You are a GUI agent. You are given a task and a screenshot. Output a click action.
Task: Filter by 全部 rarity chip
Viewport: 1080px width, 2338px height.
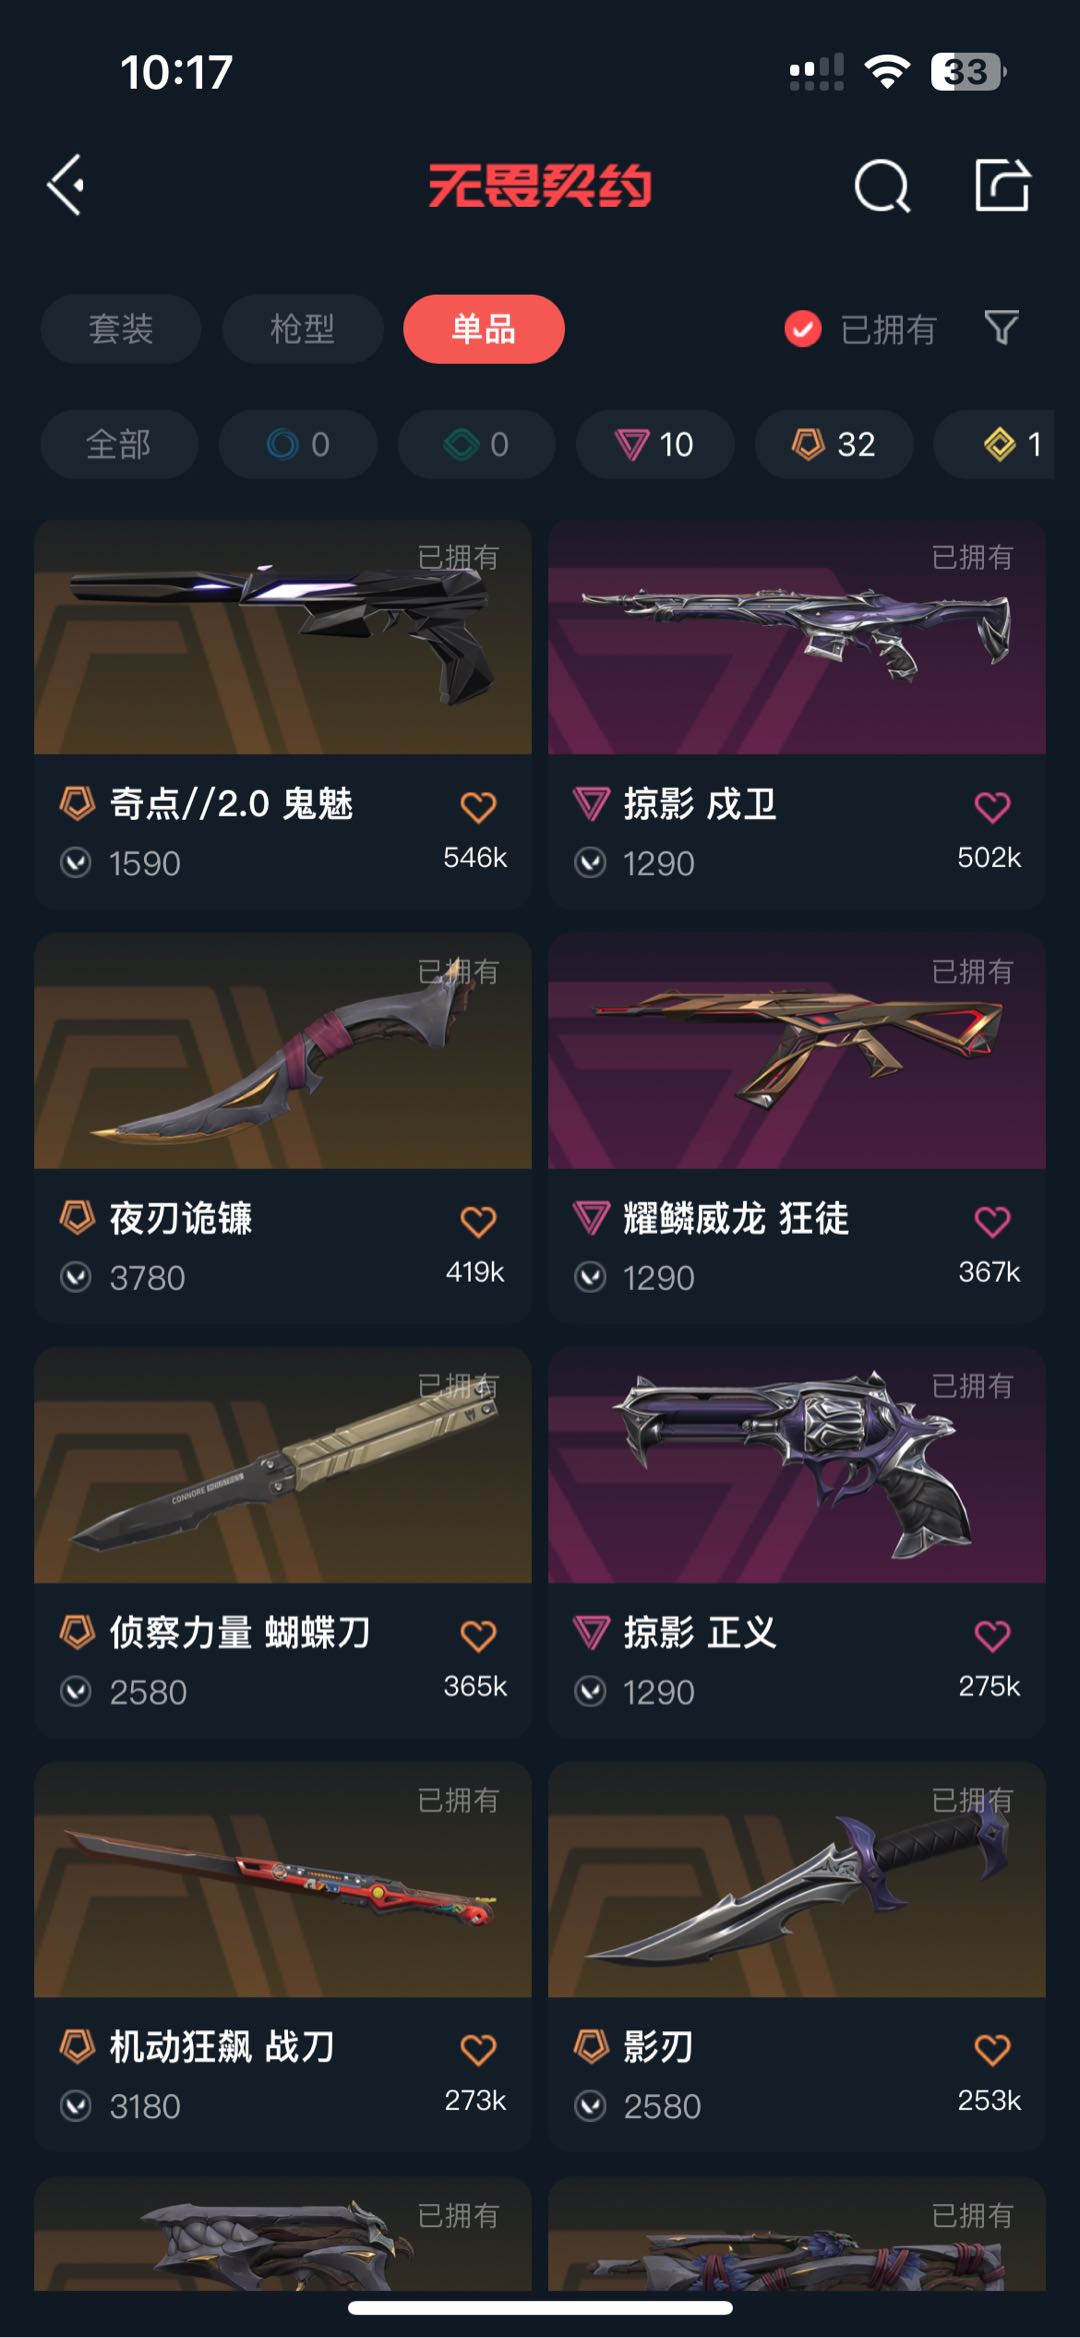(x=119, y=444)
